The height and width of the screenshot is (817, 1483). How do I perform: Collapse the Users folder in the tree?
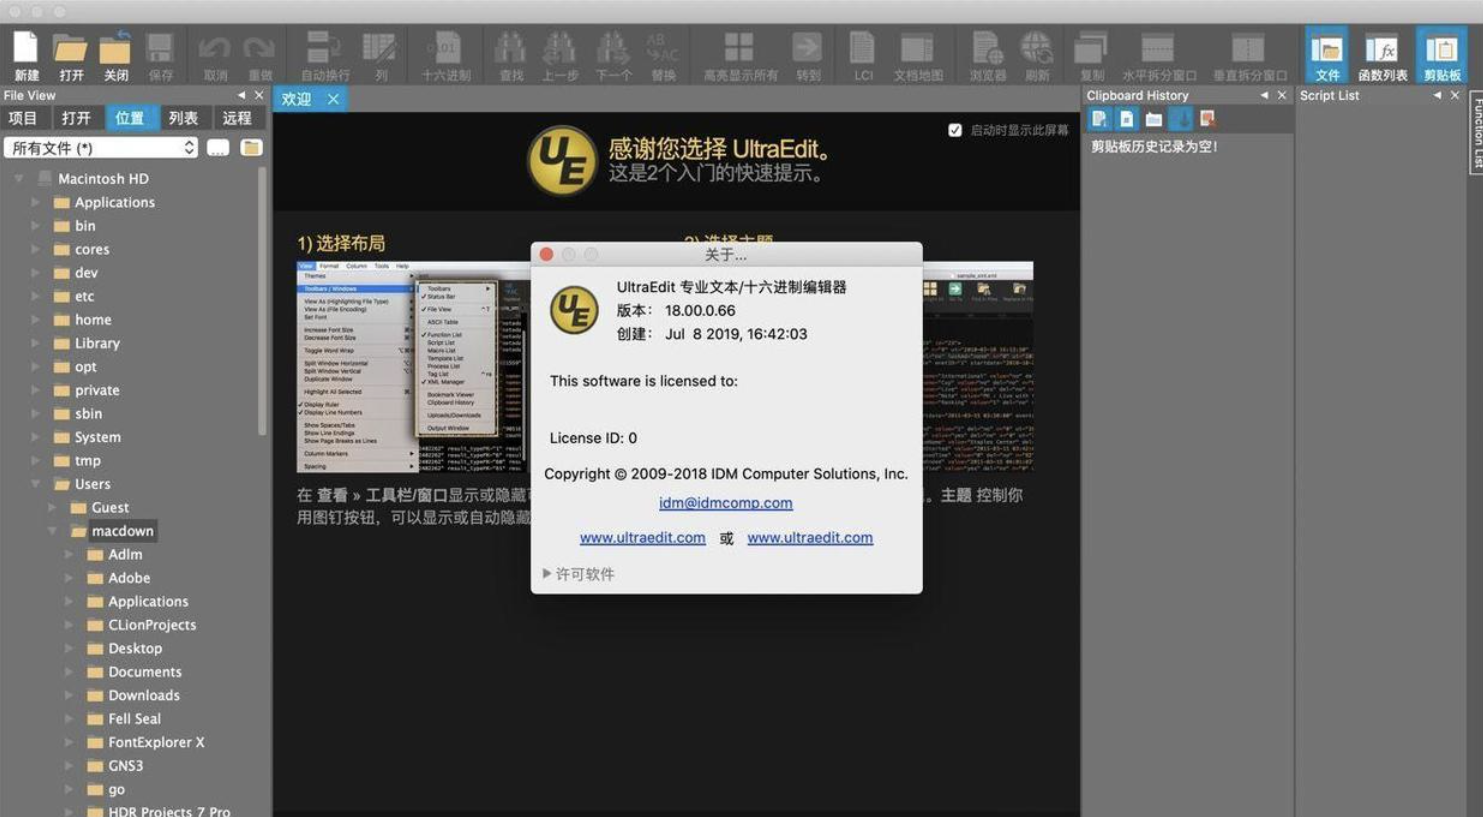(36, 484)
